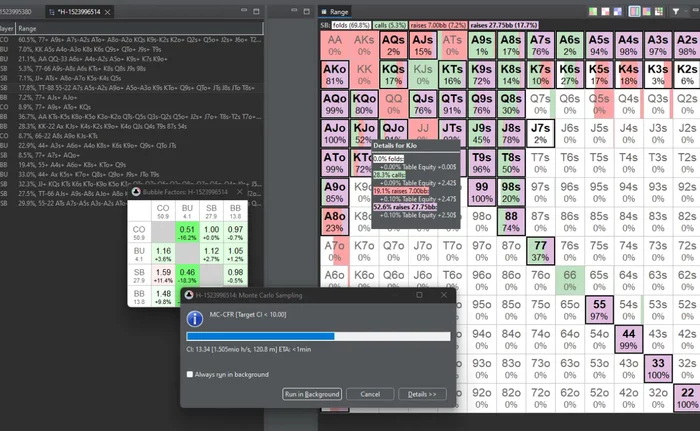Click the funnel filter icon in Range toolbar
The width and height of the screenshot is (700, 431).
676,12
